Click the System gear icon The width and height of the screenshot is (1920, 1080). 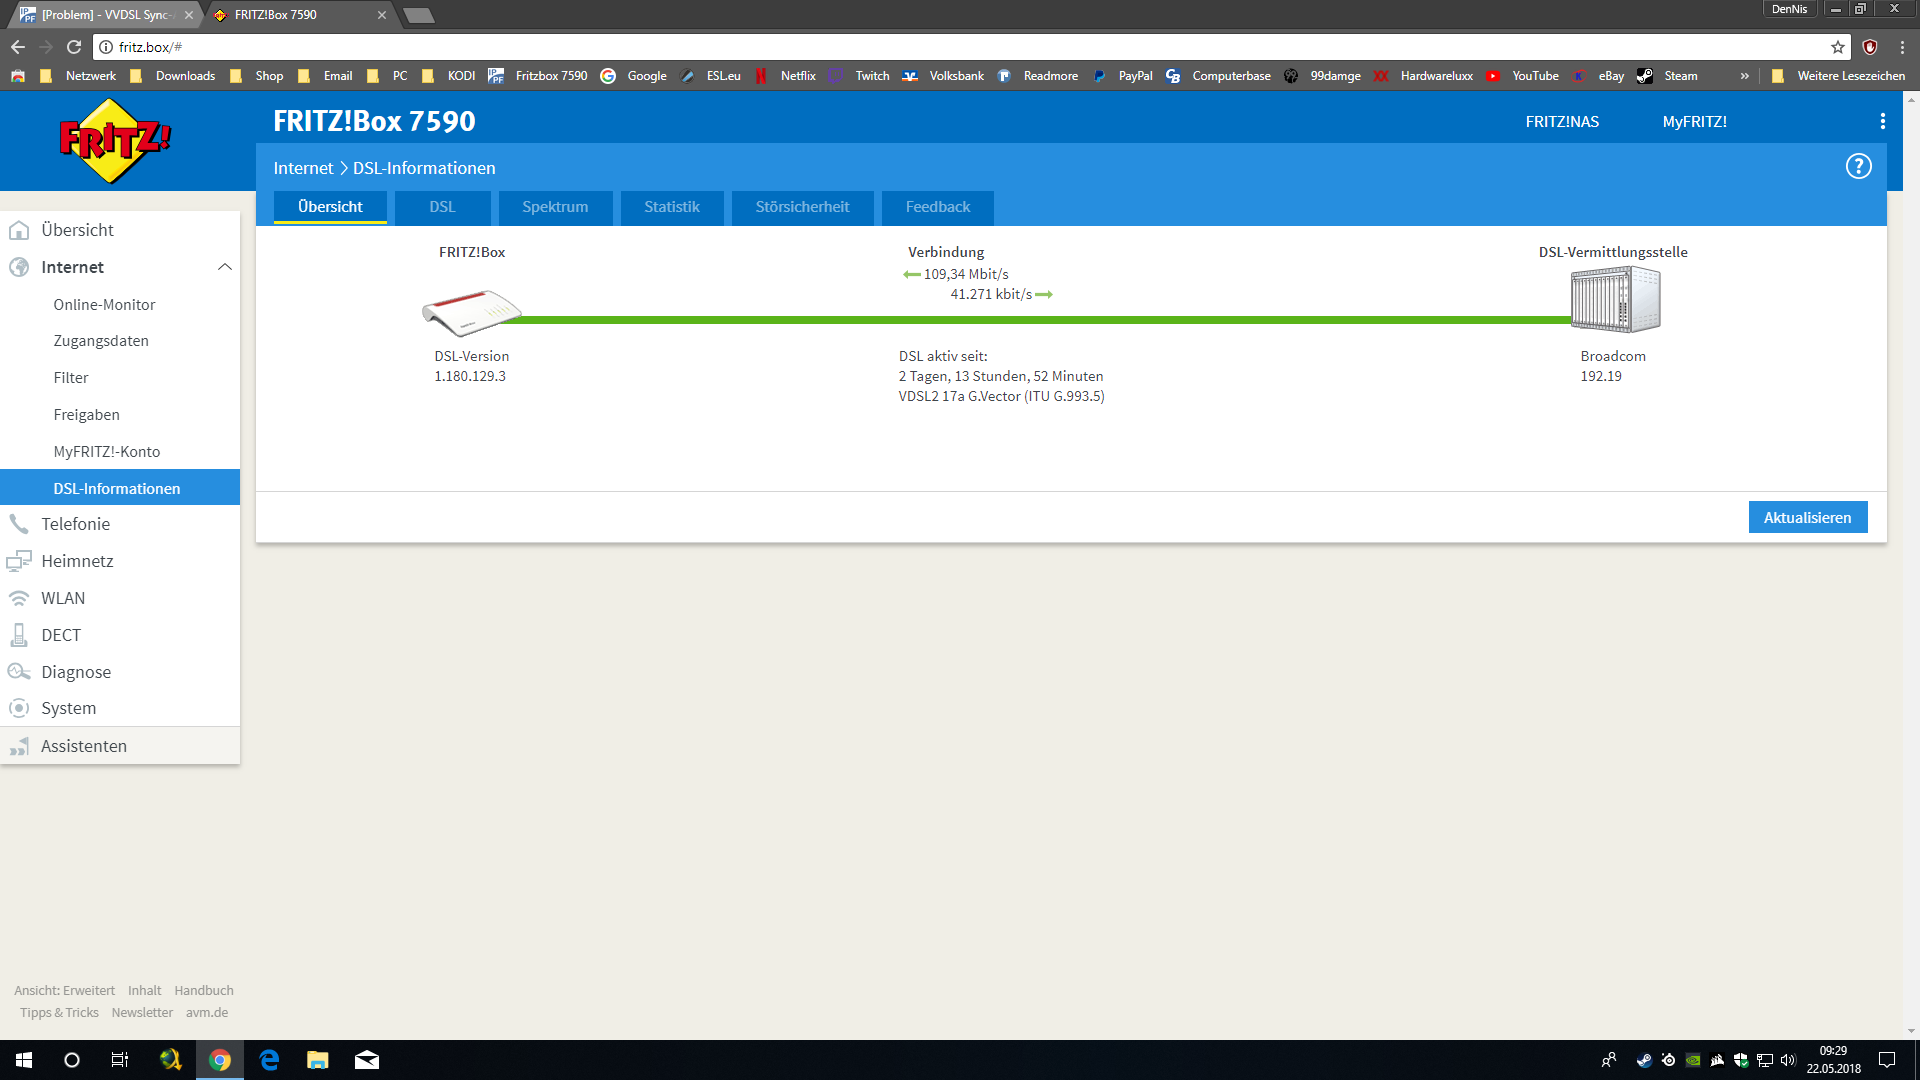click(19, 708)
